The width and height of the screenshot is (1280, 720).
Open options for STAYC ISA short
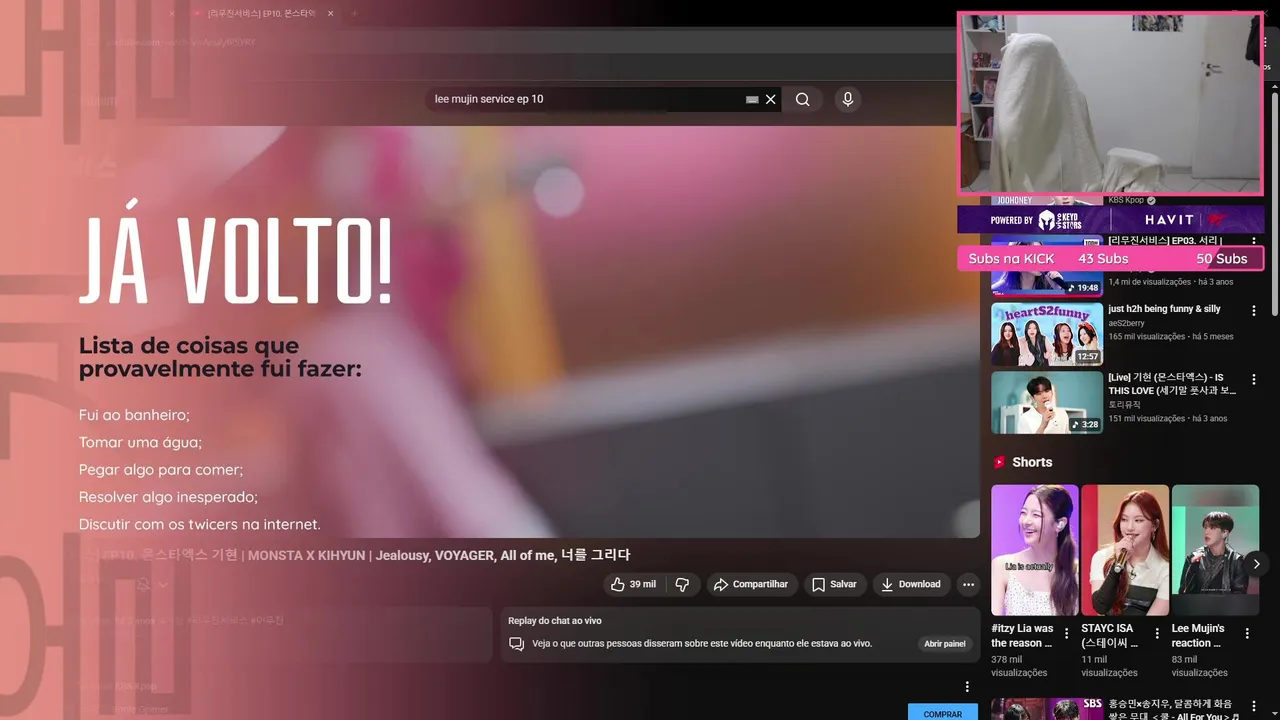tap(1157, 633)
